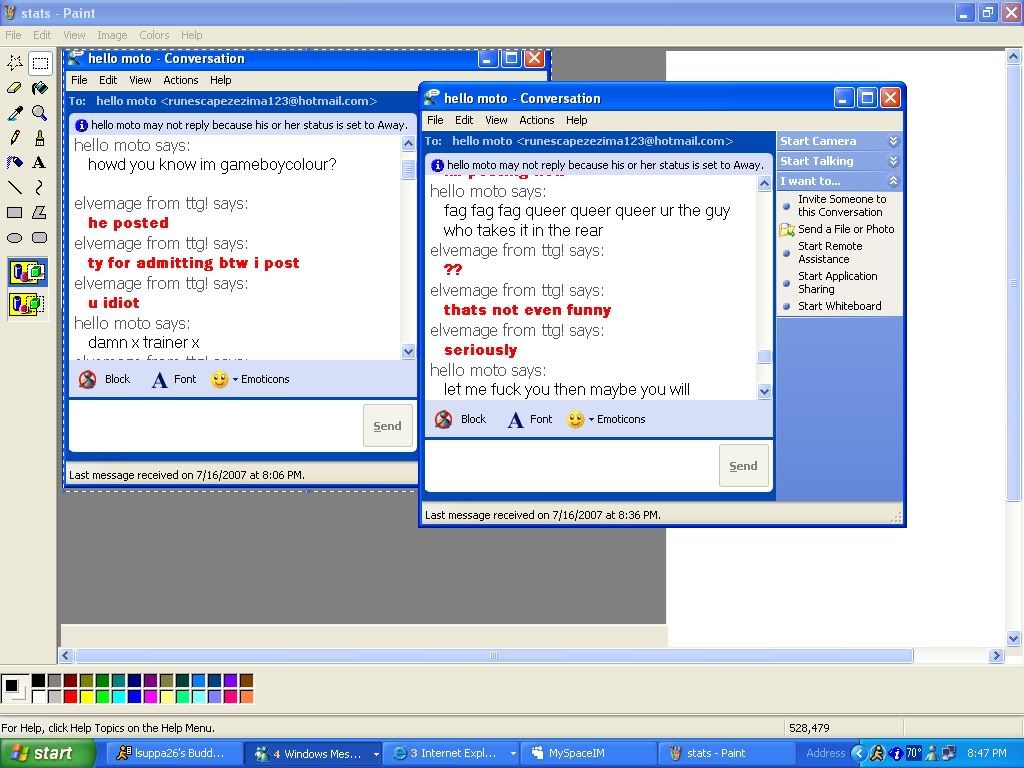Select the Ellipse shape tool
This screenshot has height=768, width=1024.
(x=15, y=237)
